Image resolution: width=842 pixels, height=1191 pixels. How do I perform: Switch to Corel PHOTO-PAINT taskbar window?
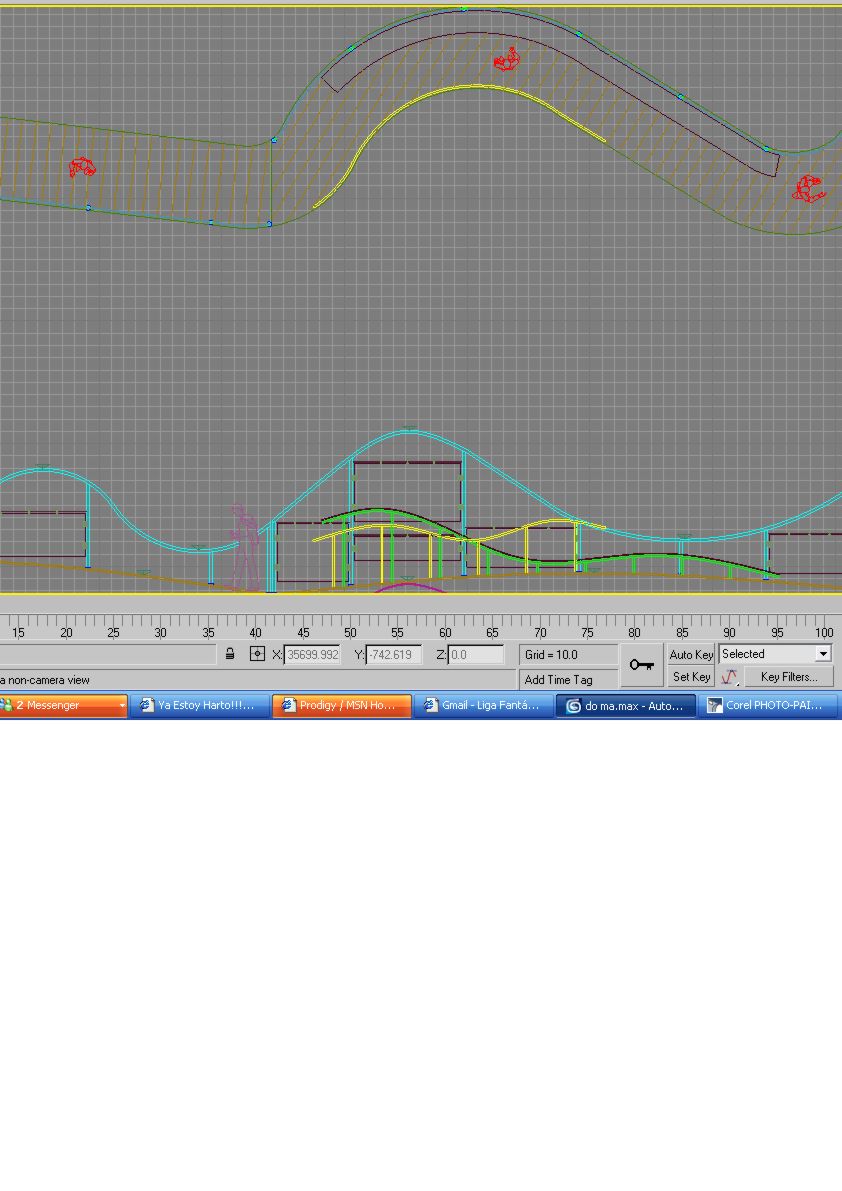click(x=768, y=706)
